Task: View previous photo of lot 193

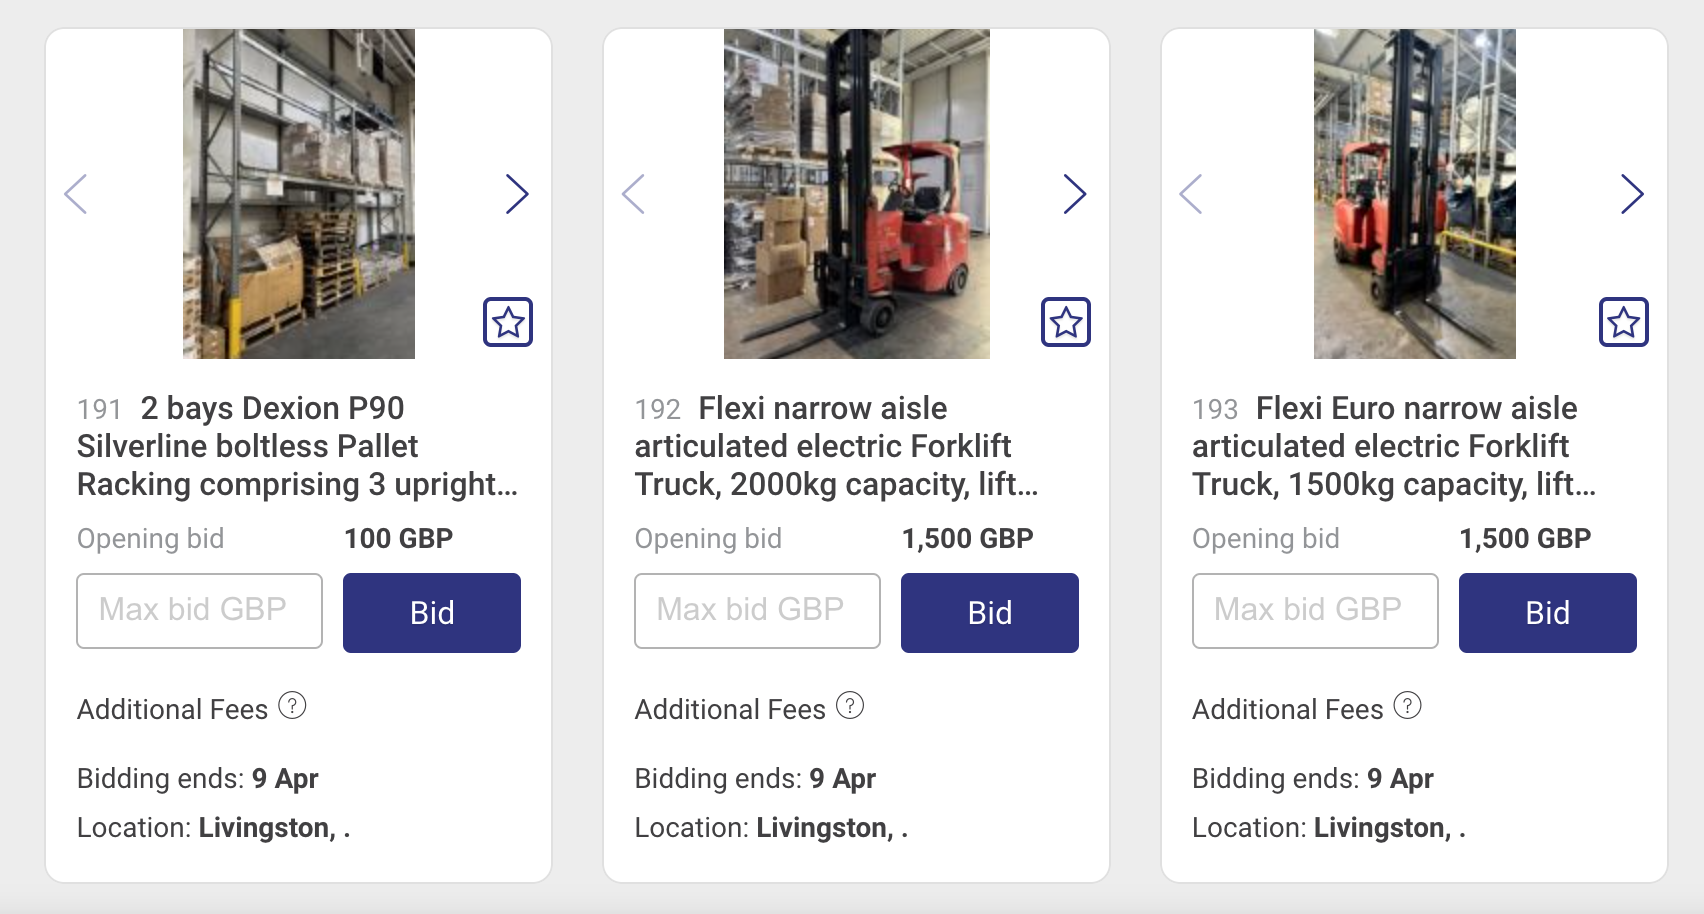Action: click(1191, 194)
